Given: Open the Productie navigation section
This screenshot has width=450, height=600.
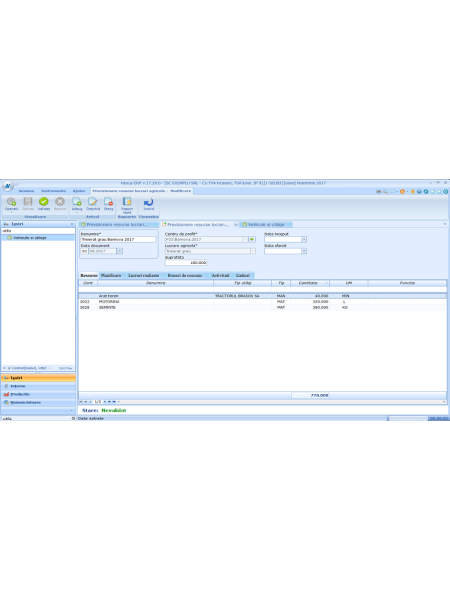Looking at the screenshot, I should pyautogui.click(x=20, y=394).
